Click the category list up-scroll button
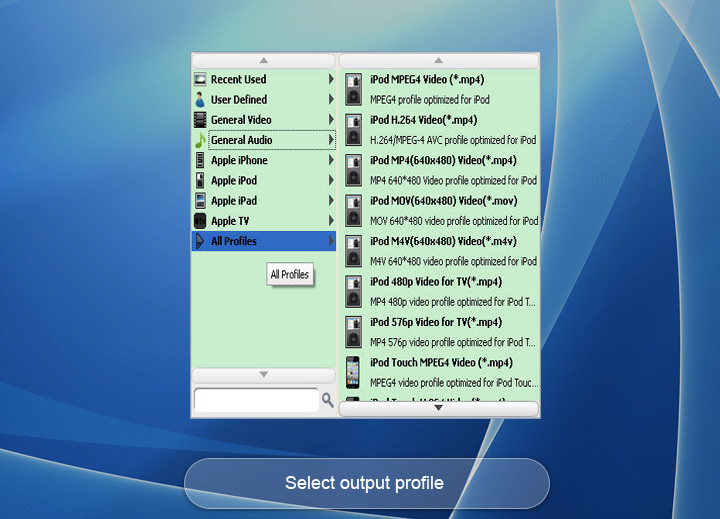The width and height of the screenshot is (720, 519). (x=264, y=61)
